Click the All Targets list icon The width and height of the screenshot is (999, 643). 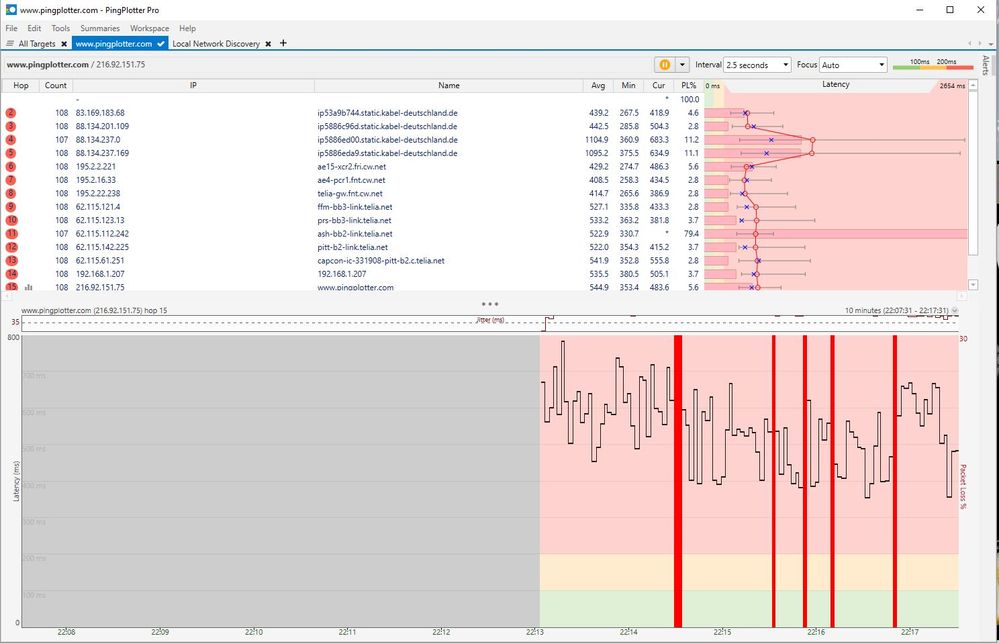10,44
